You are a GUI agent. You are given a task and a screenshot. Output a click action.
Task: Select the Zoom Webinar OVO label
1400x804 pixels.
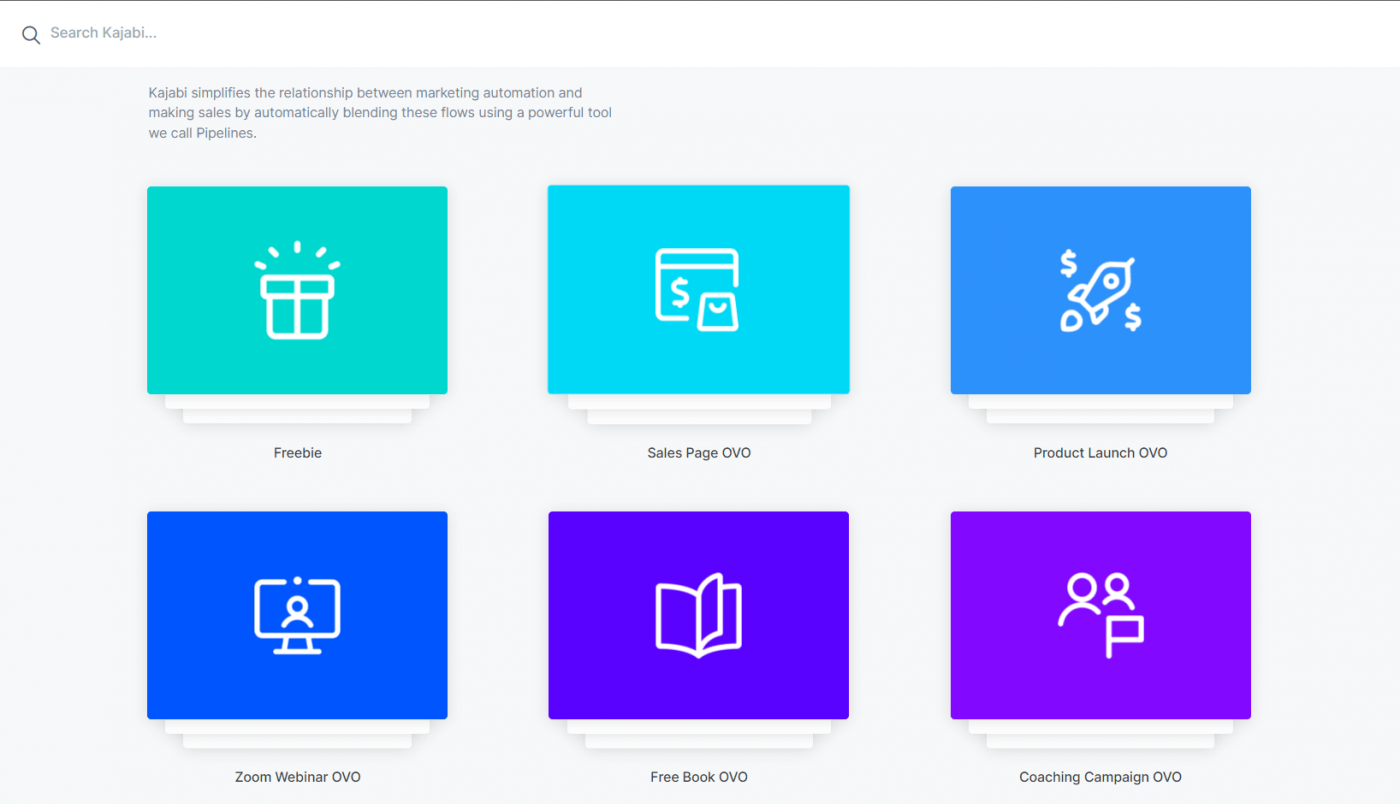pyautogui.click(x=297, y=777)
